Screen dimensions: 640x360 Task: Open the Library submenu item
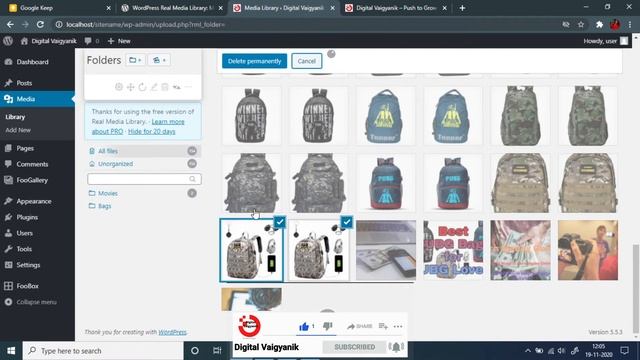(15, 117)
